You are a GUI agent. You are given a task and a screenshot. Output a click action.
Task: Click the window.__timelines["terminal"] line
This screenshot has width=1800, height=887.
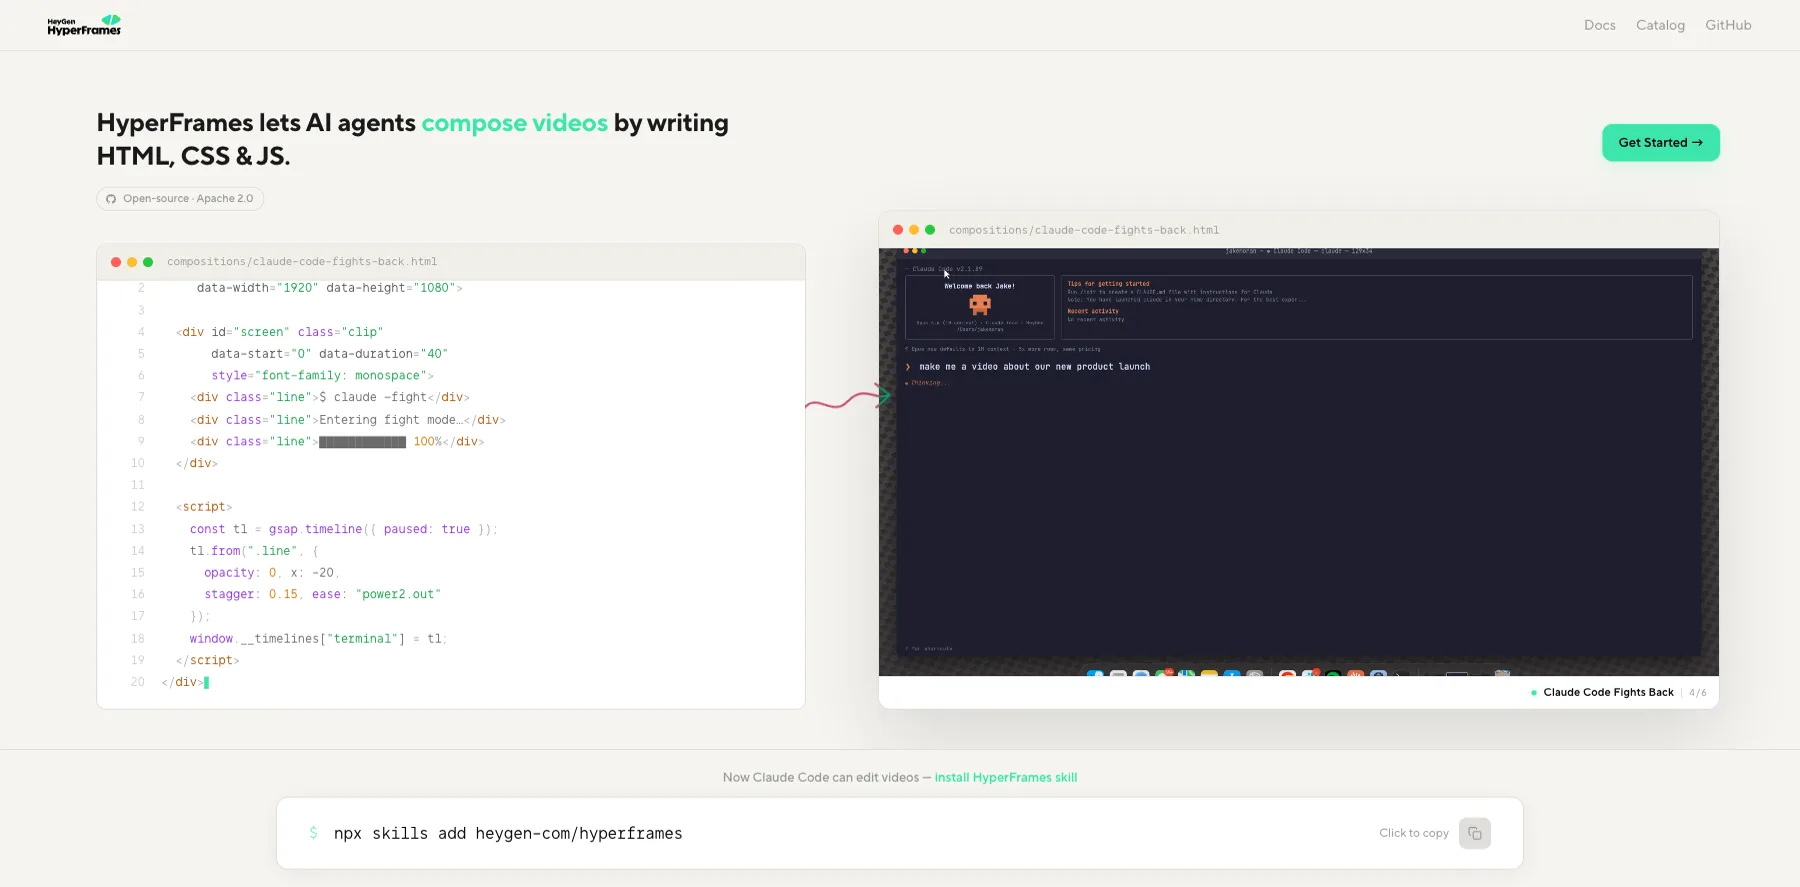pos(318,639)
